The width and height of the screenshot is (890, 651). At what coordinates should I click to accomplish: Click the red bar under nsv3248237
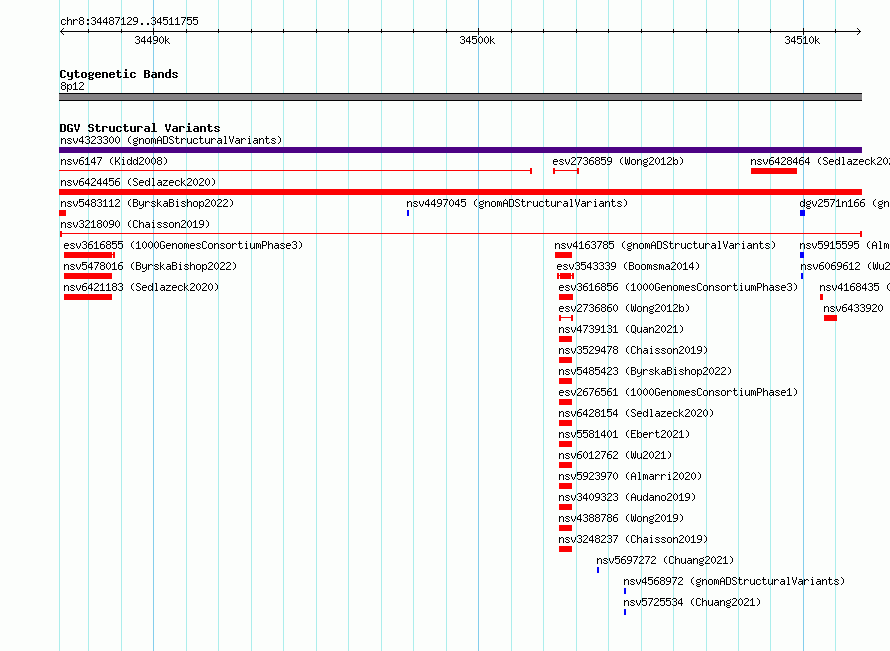pyautogui.click(x=565, y=549)
